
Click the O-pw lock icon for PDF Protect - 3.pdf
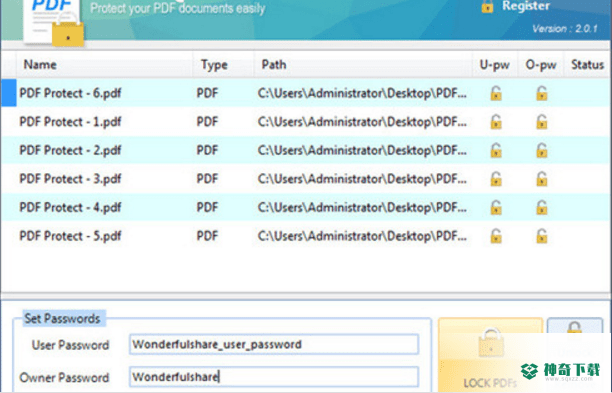coord(542,179)
